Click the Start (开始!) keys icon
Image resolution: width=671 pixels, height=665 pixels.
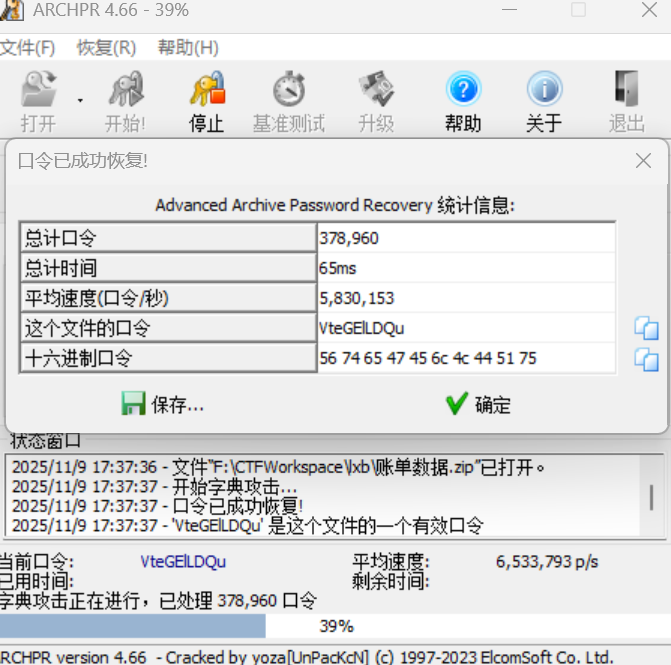[x=125, y=91]
